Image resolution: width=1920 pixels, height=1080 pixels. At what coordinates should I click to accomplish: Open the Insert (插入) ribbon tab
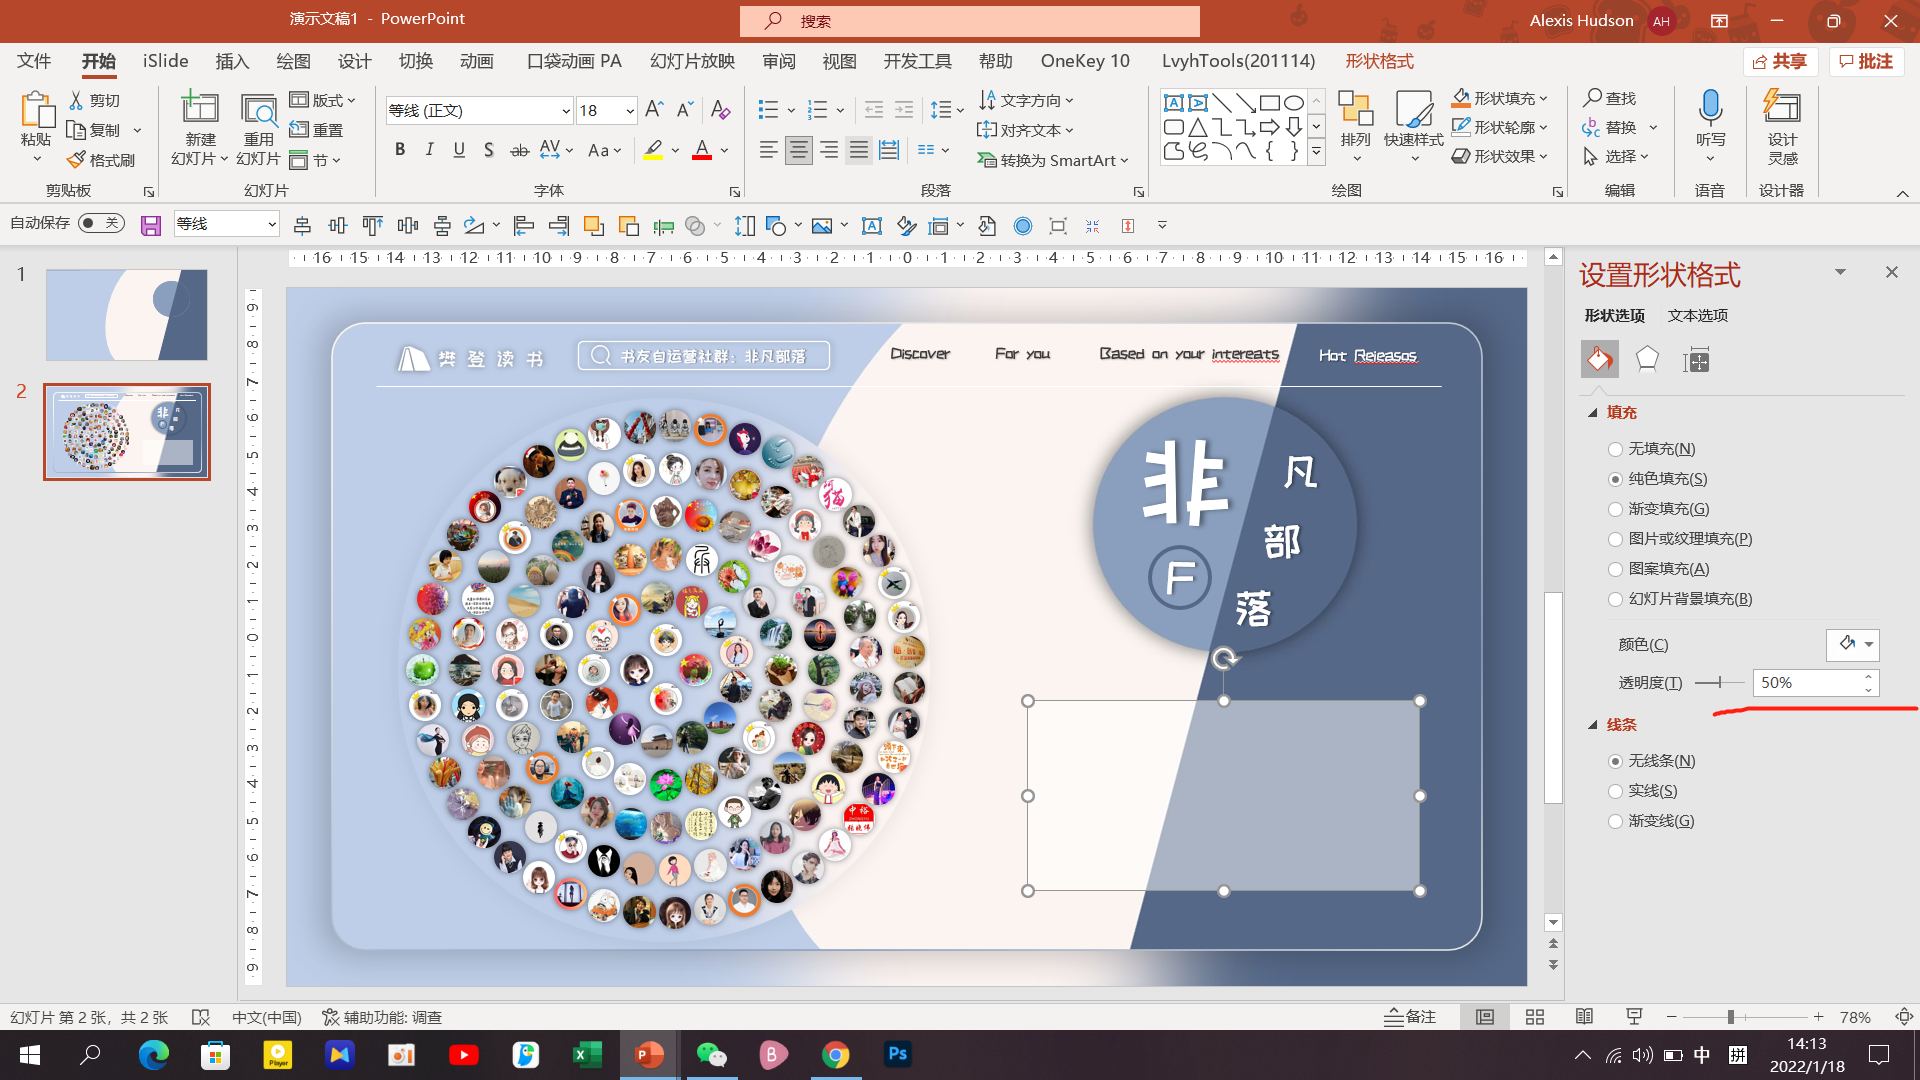(232, 61)
